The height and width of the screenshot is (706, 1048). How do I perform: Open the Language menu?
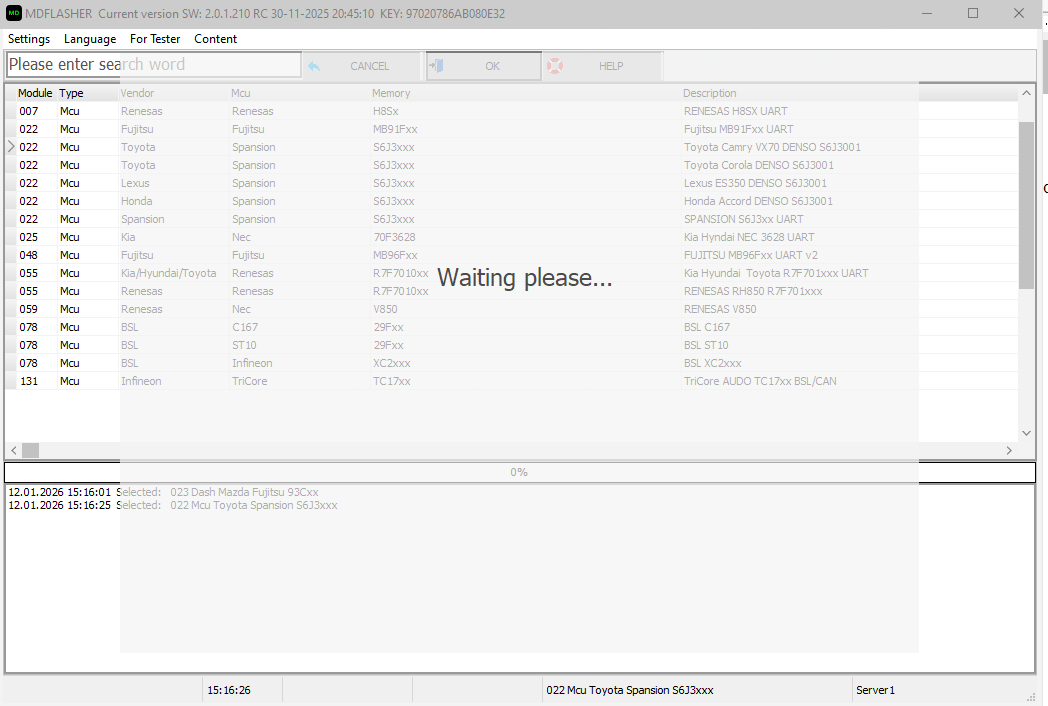point(90,39)
